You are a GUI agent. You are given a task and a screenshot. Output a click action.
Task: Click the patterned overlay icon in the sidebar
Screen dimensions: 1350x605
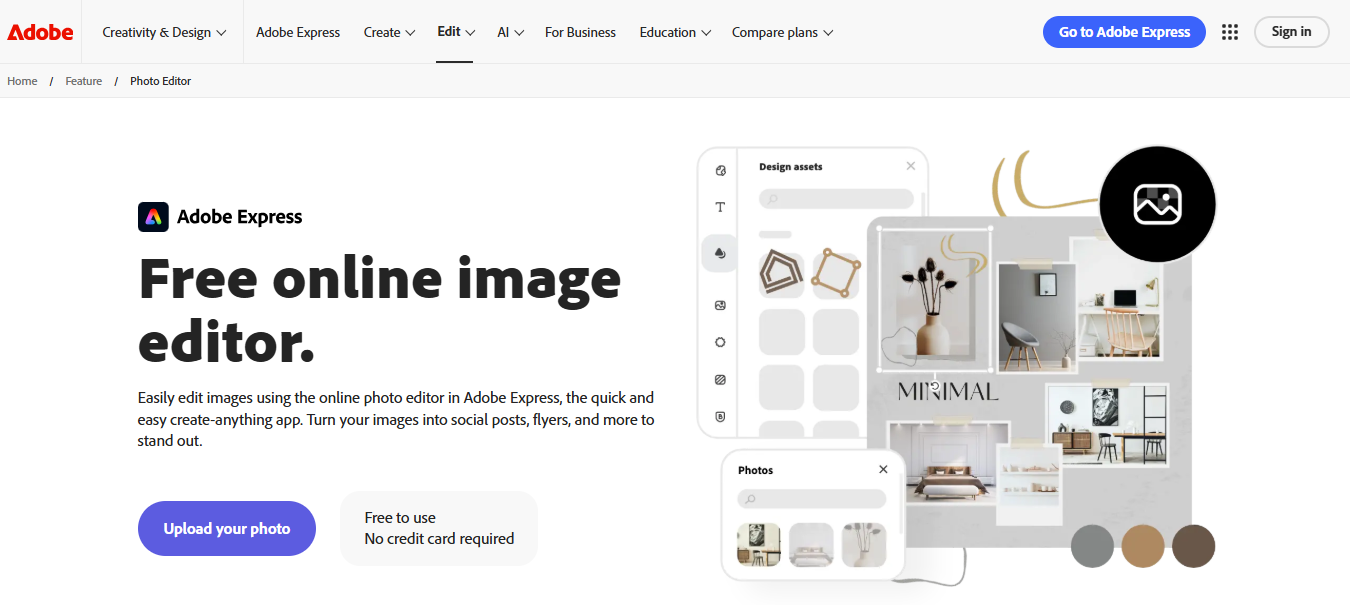(719, 379)
